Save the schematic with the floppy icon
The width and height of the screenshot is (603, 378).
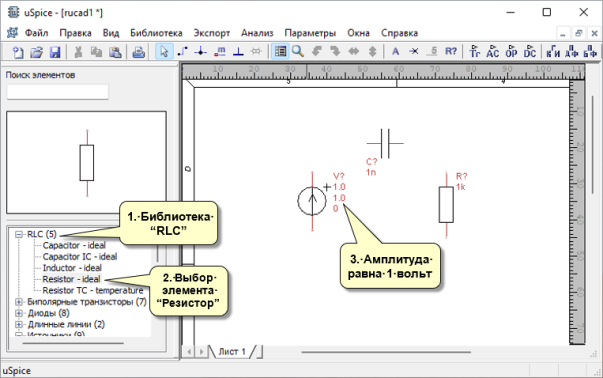click(55, 52)
